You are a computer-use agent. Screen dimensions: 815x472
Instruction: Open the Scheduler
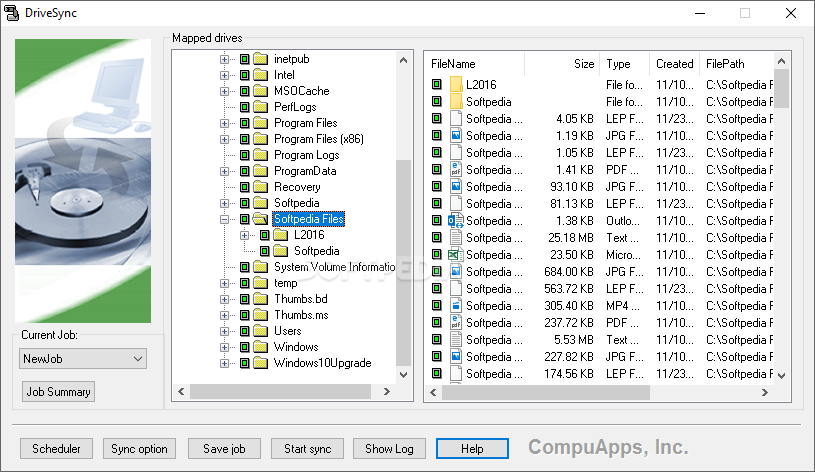(56, 449)
